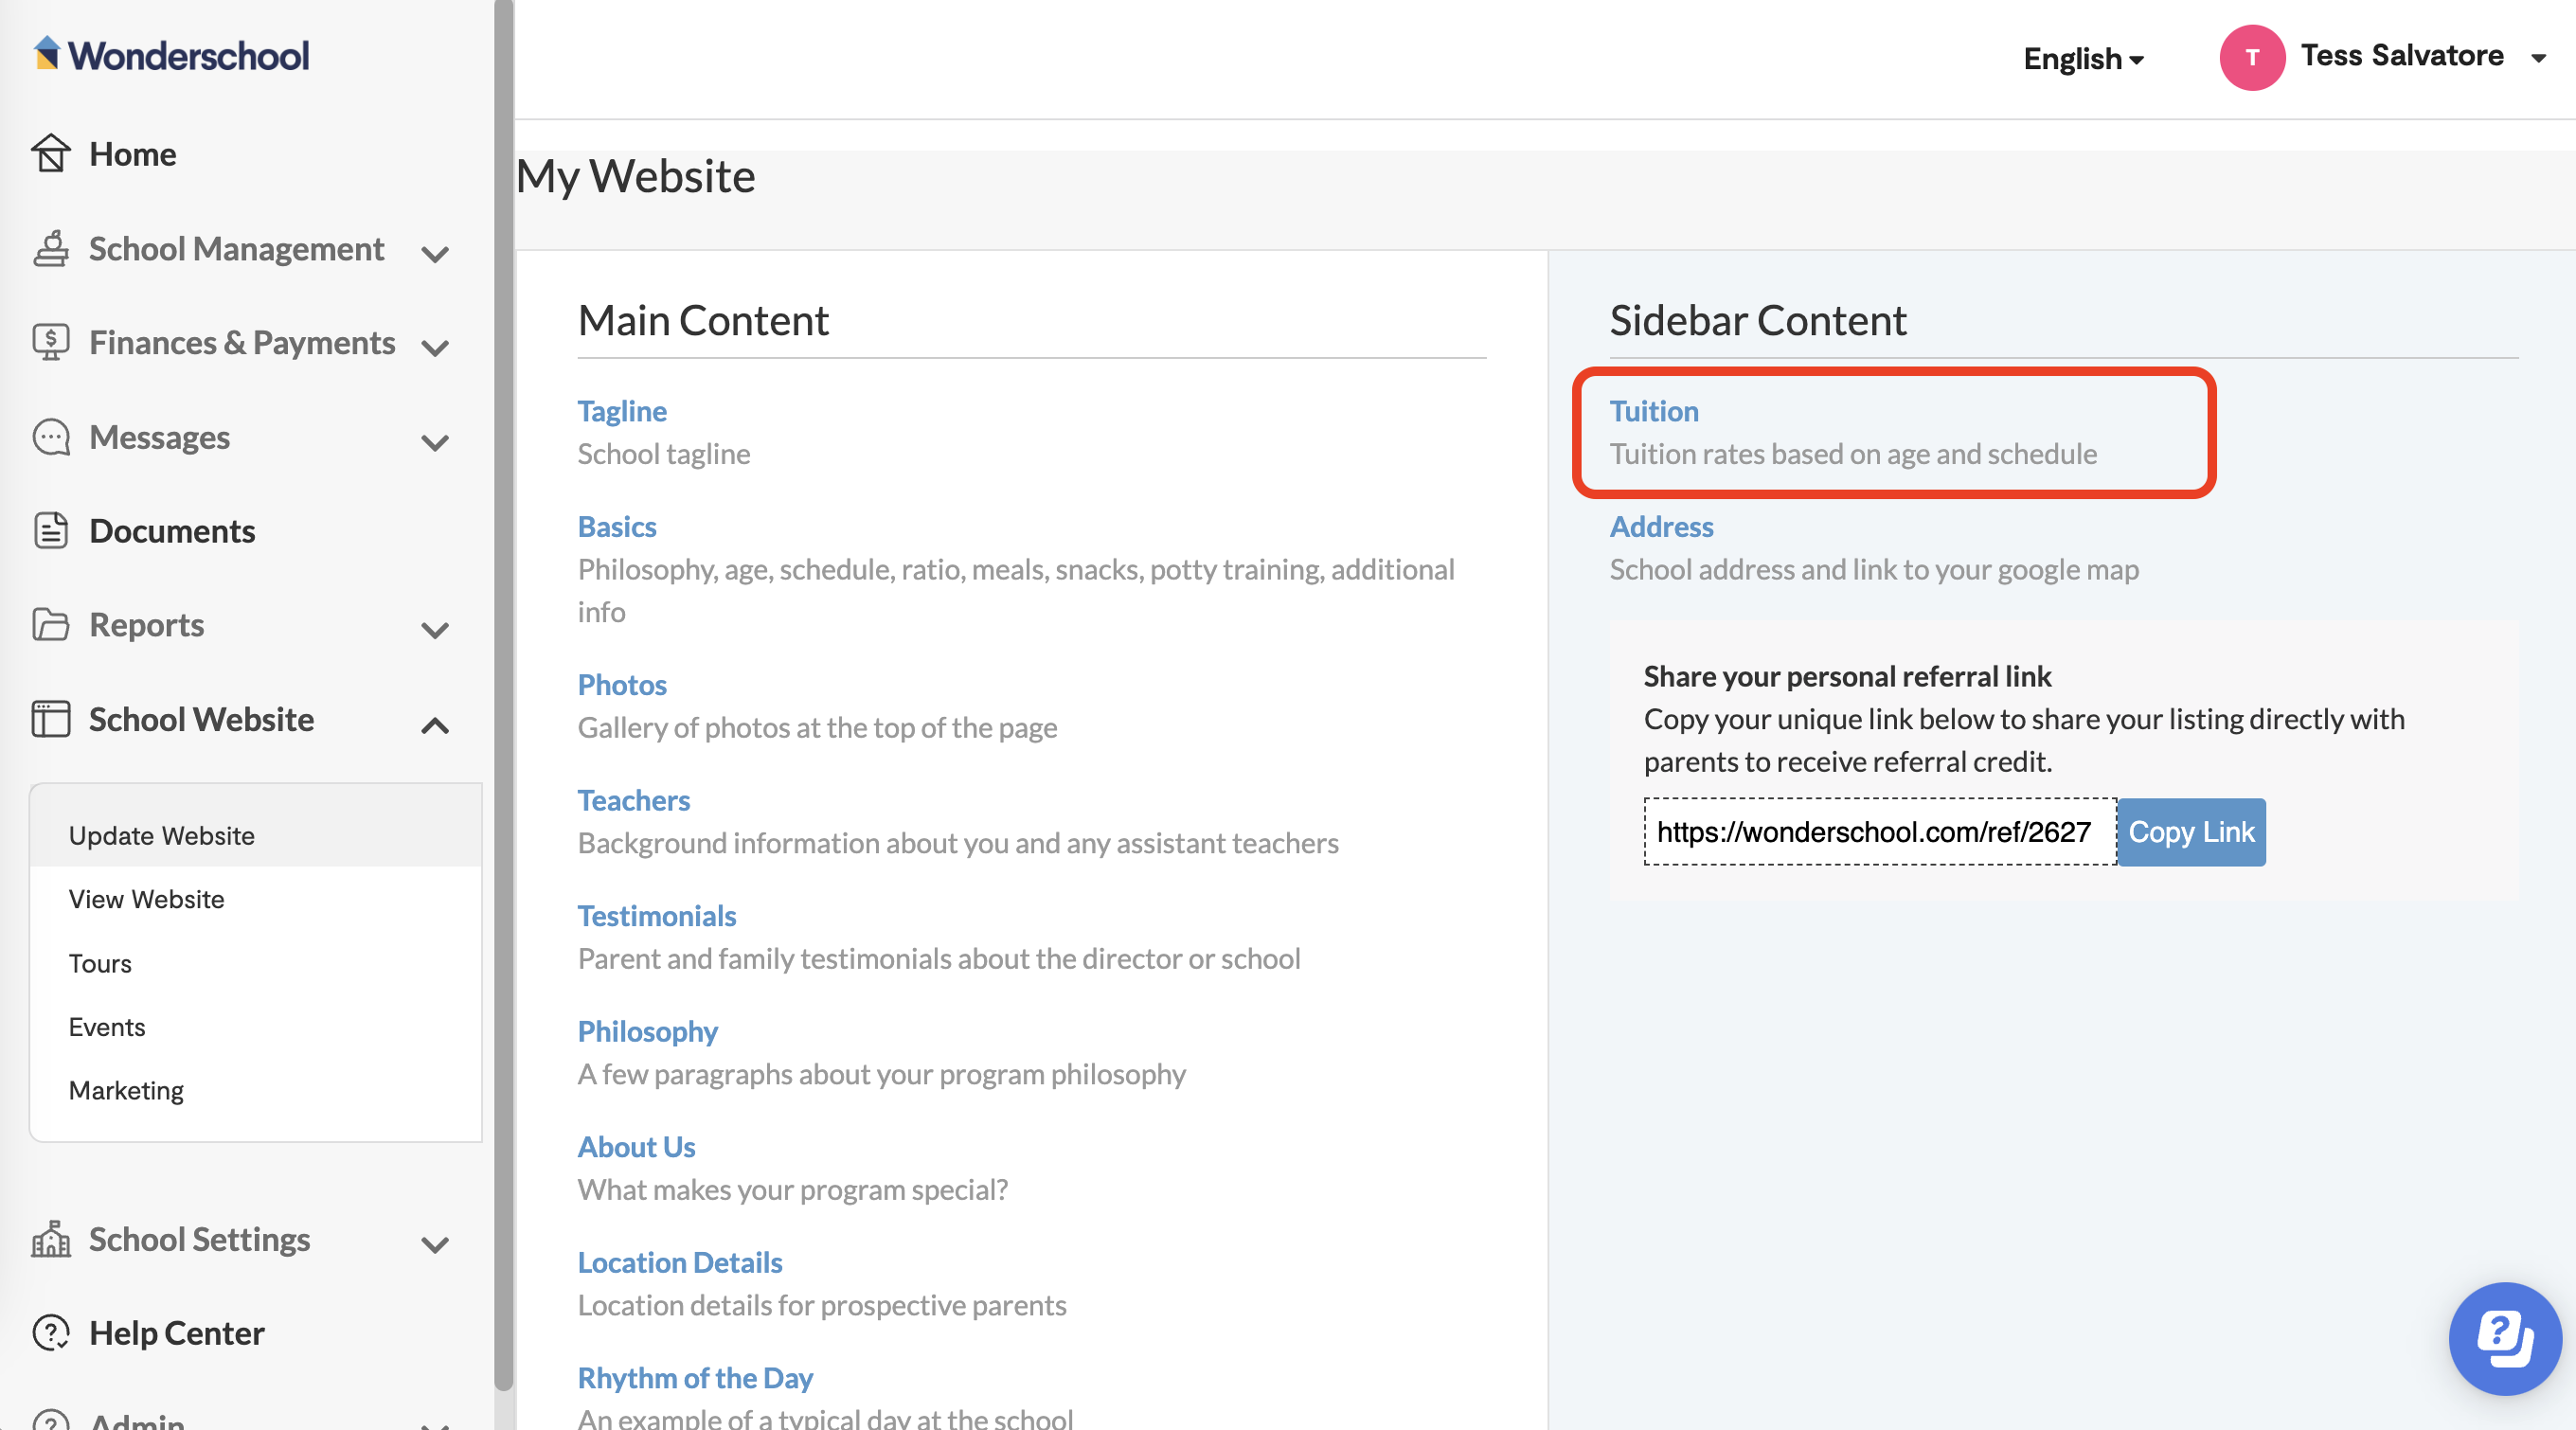
Task: Open Documents in the sidebar
Action: tap(172, 531)
